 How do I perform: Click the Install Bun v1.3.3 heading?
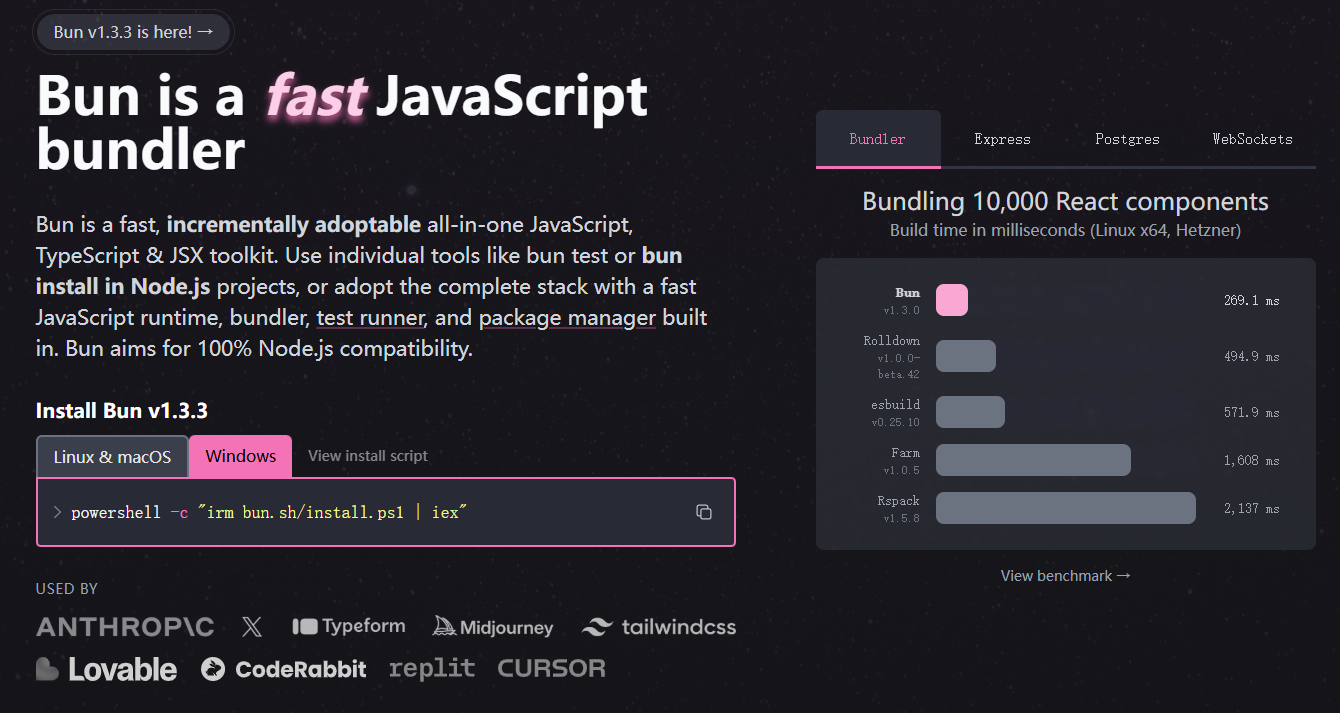point(122,411)
